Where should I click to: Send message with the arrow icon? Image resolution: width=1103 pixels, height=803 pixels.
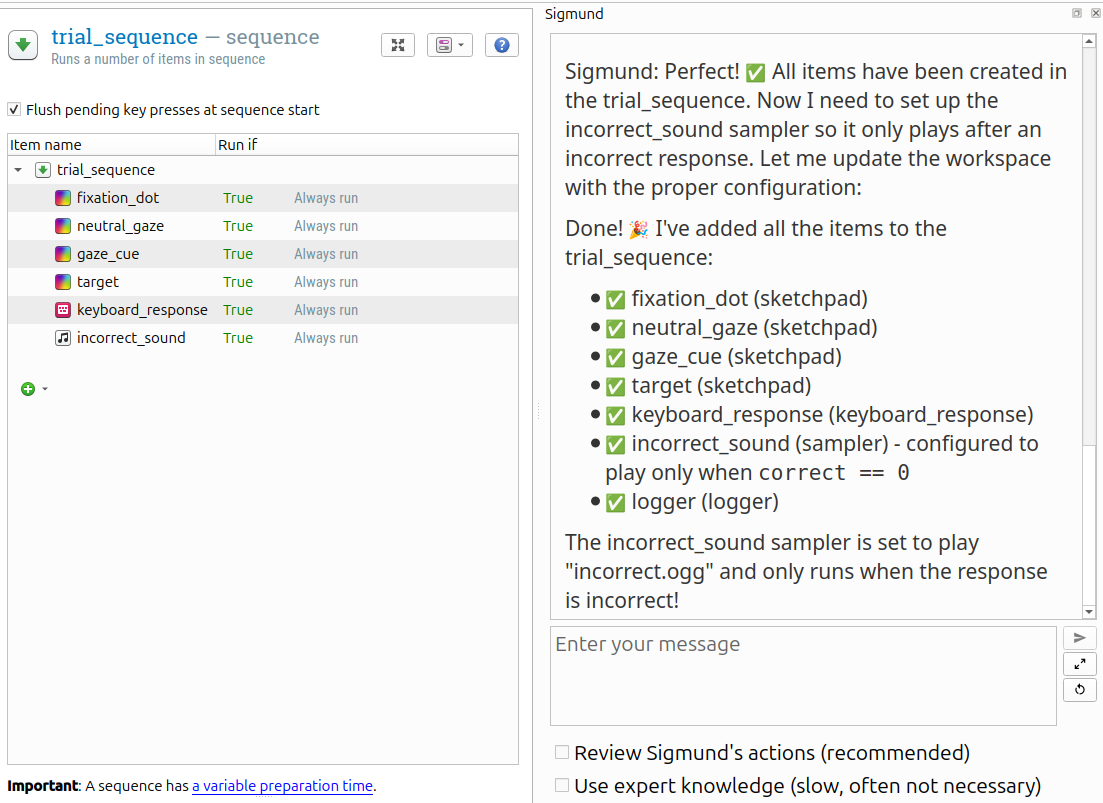coord(1079,637)
